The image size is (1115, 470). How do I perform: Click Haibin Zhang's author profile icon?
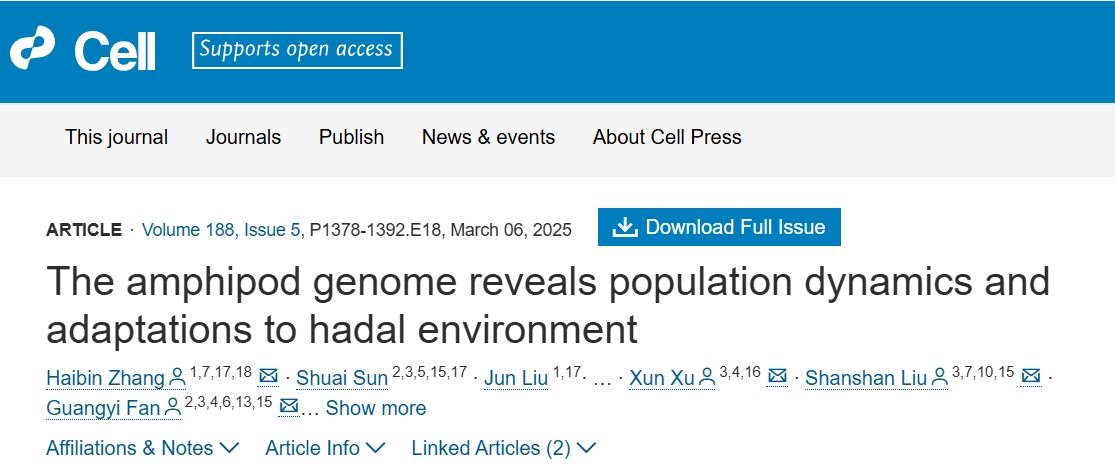pos(176,378)
